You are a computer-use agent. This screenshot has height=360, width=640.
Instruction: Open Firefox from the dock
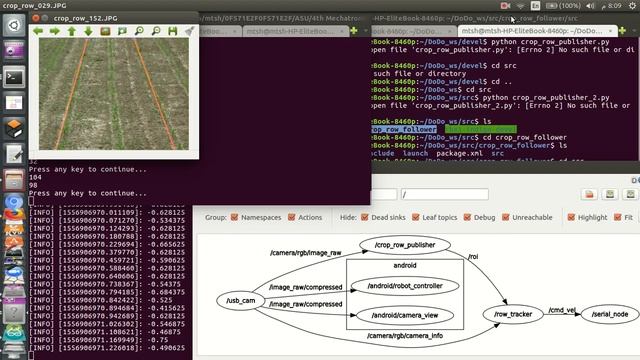pos(14,214)
